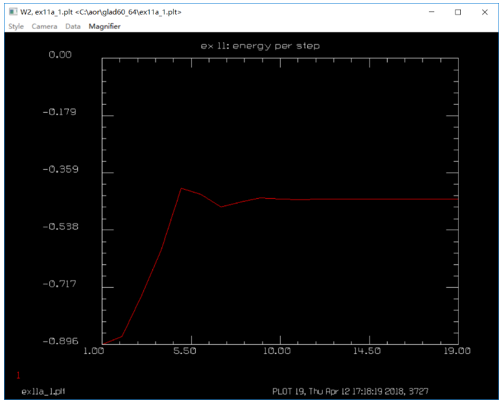Viewport: 502px width, 403px height.
Task: Click the 19.00 x-axis label
Action: [457, 351]
